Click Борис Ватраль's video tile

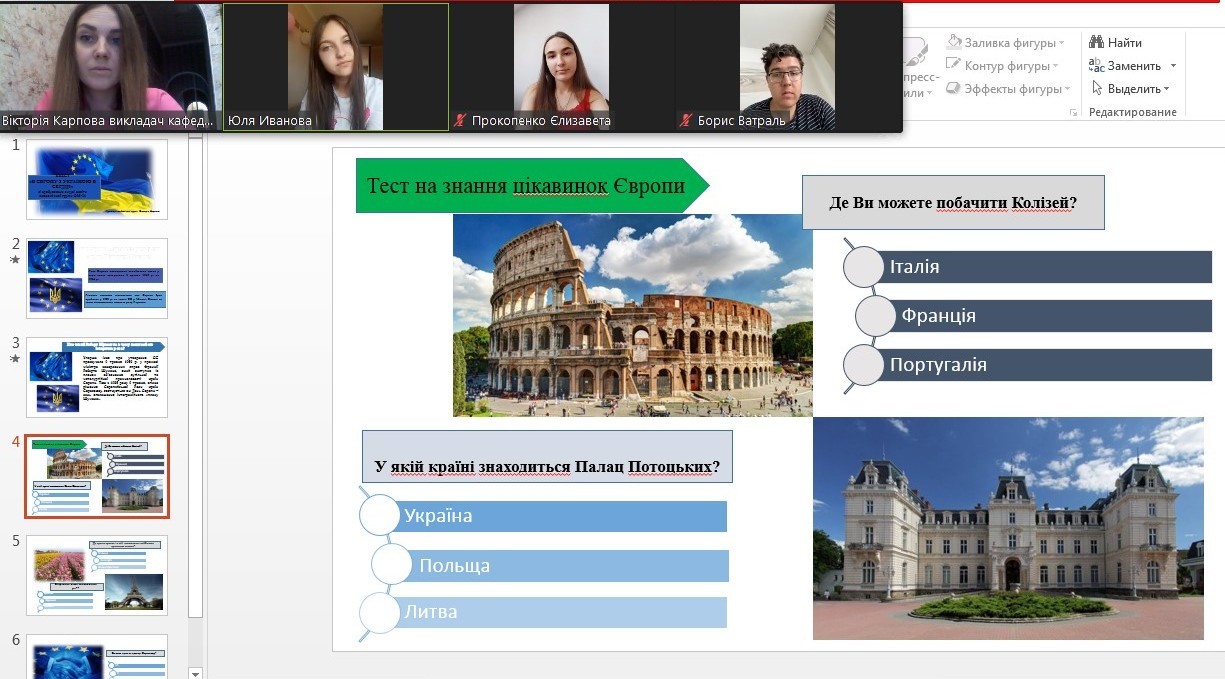788,66
